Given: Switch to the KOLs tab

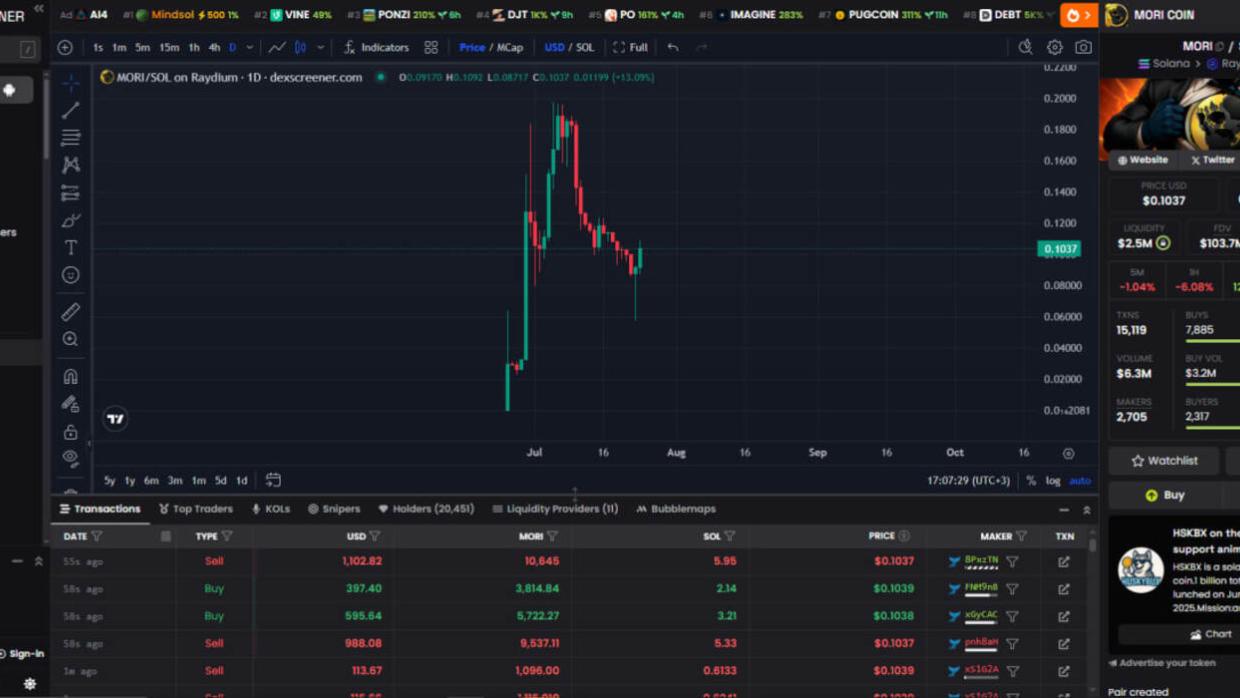Looking at the screenshot, I should tap(271, 509).
